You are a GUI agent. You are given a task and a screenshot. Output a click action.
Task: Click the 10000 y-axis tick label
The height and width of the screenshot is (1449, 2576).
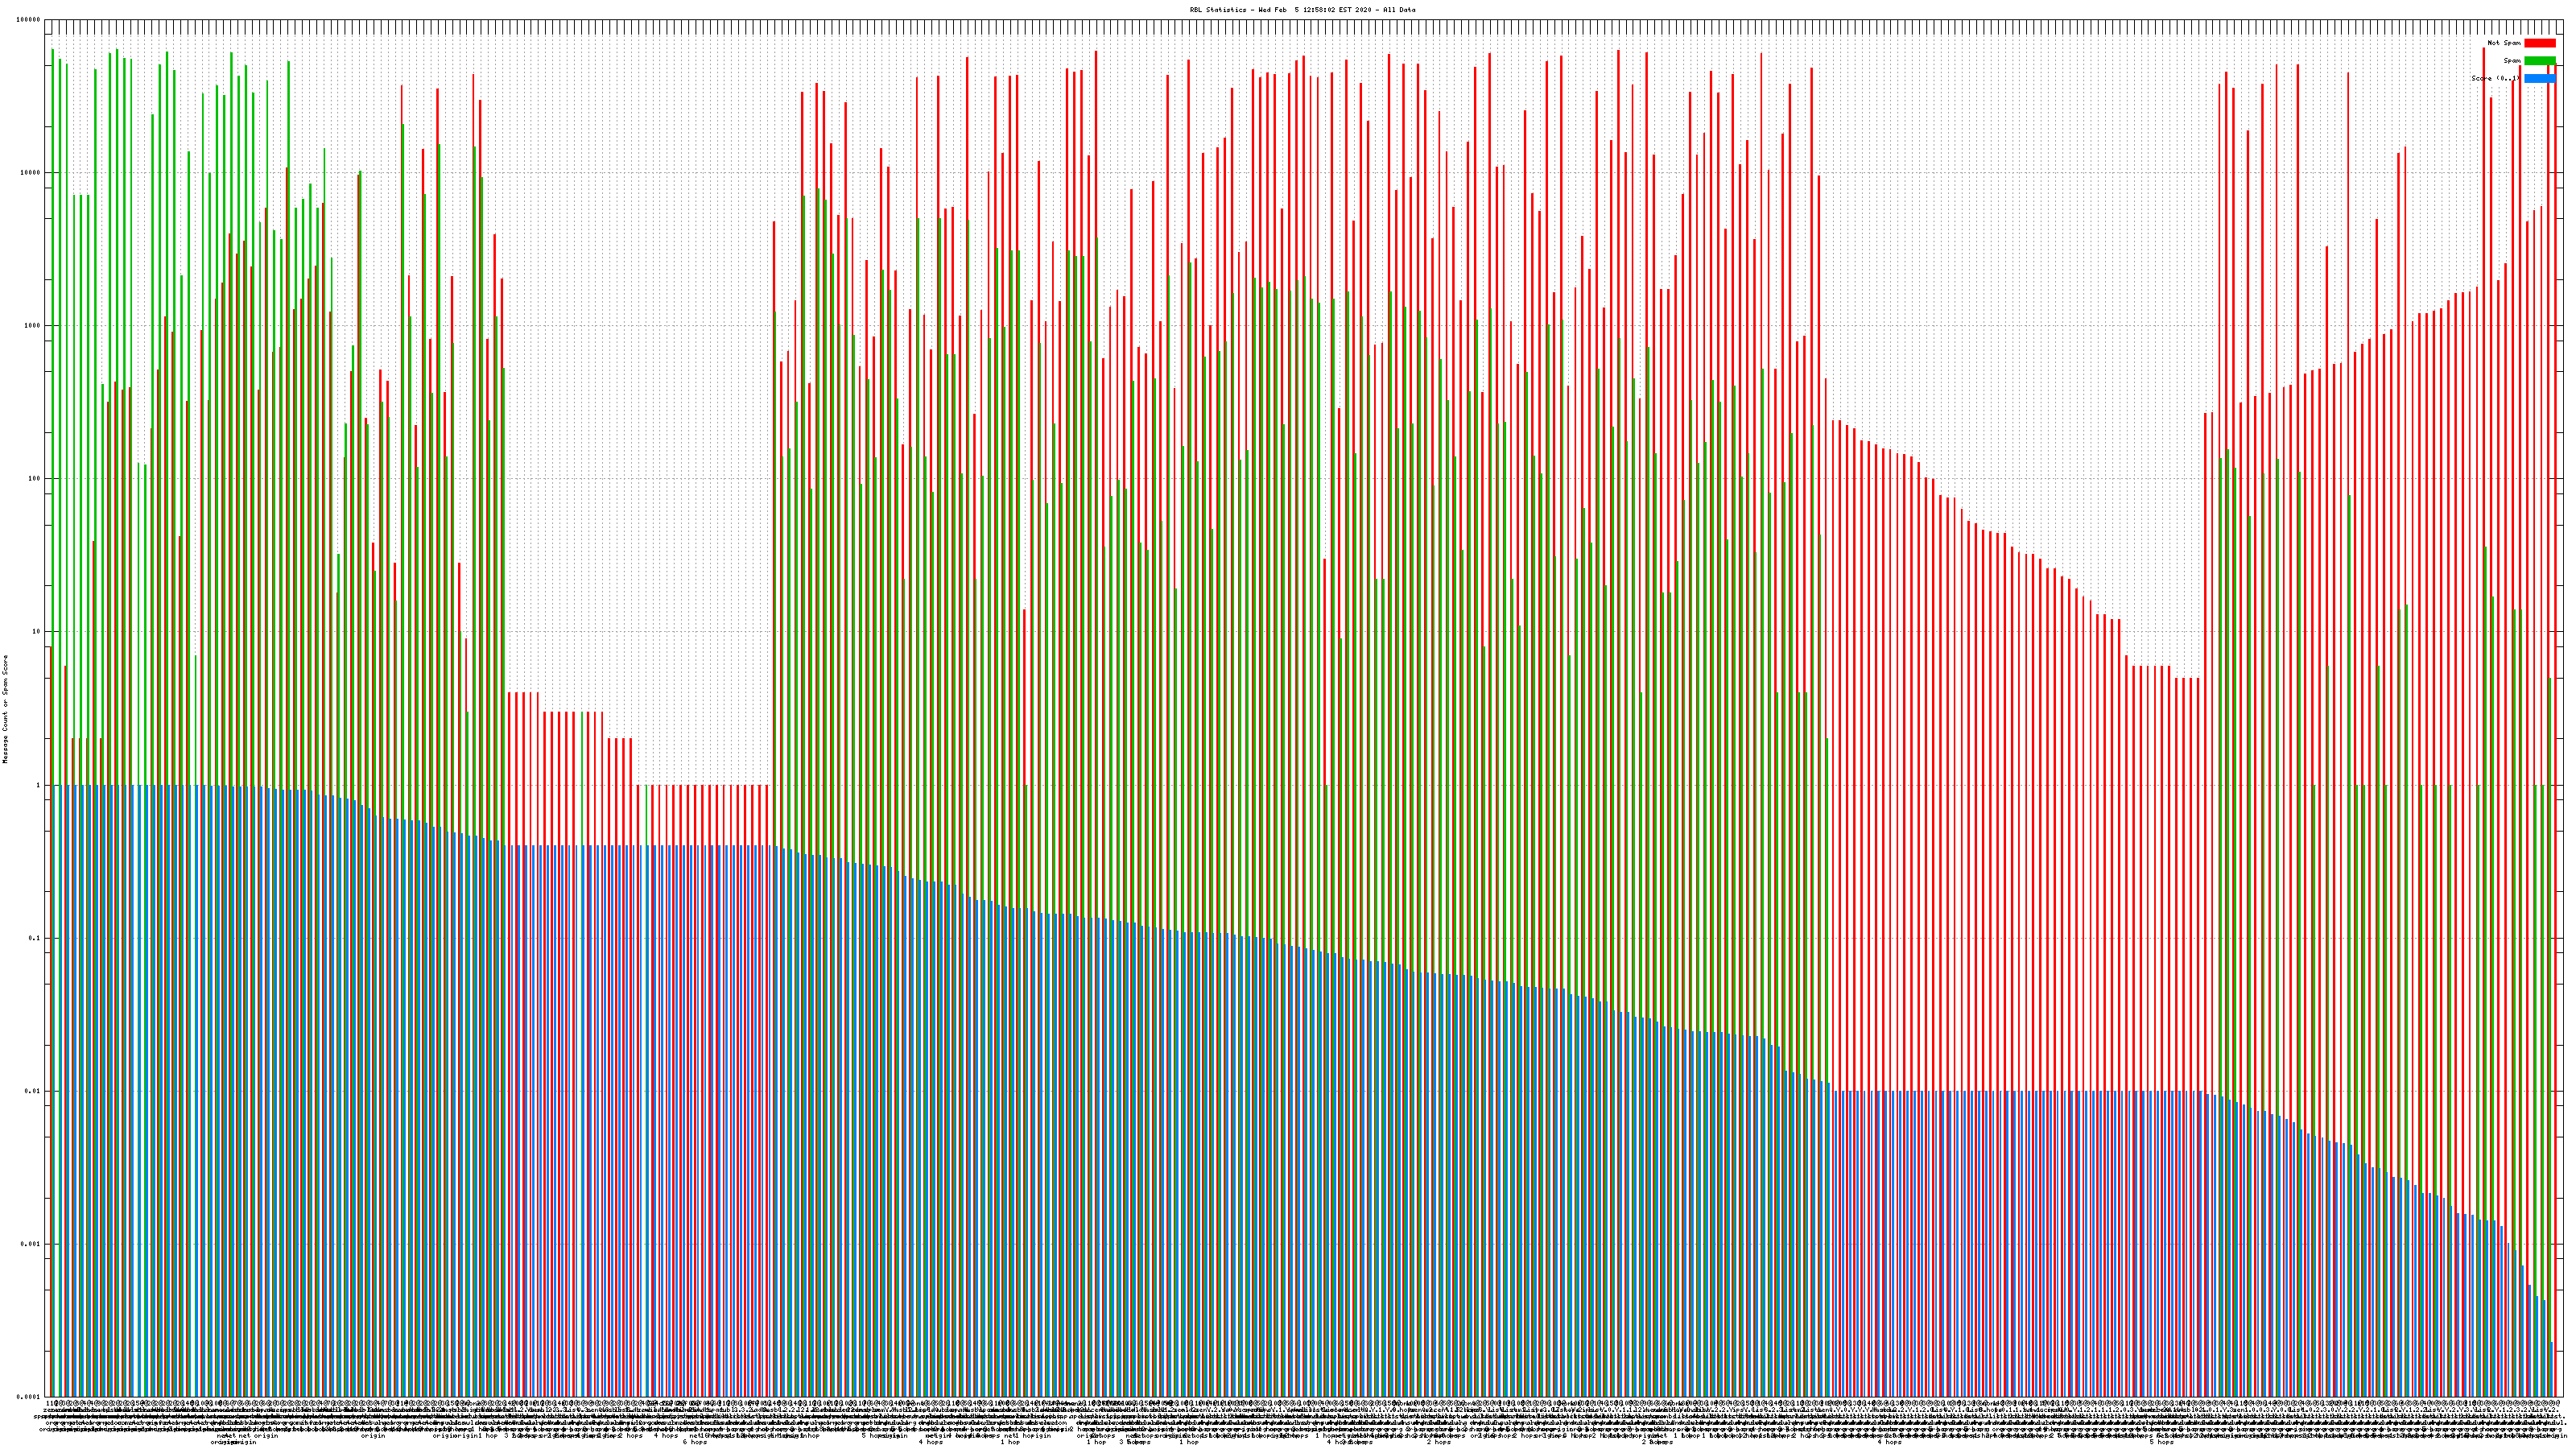coord(31,173)
